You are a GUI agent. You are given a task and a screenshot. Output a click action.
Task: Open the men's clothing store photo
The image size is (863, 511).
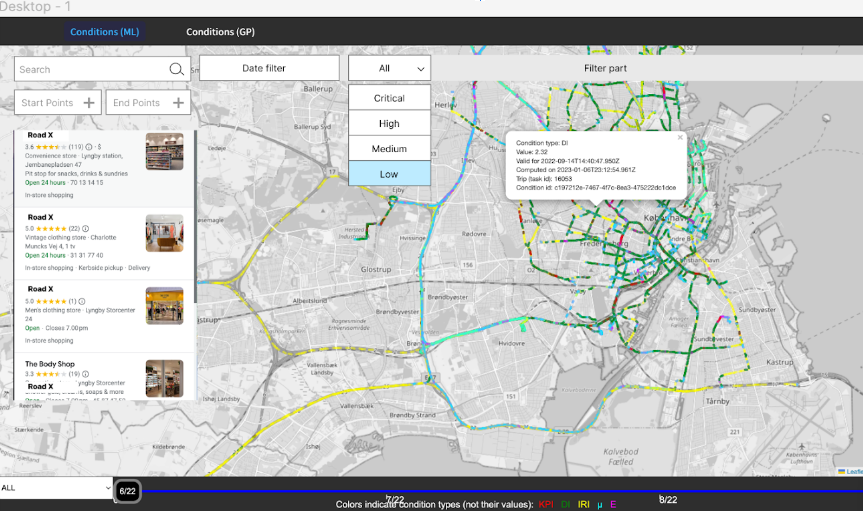164,305
